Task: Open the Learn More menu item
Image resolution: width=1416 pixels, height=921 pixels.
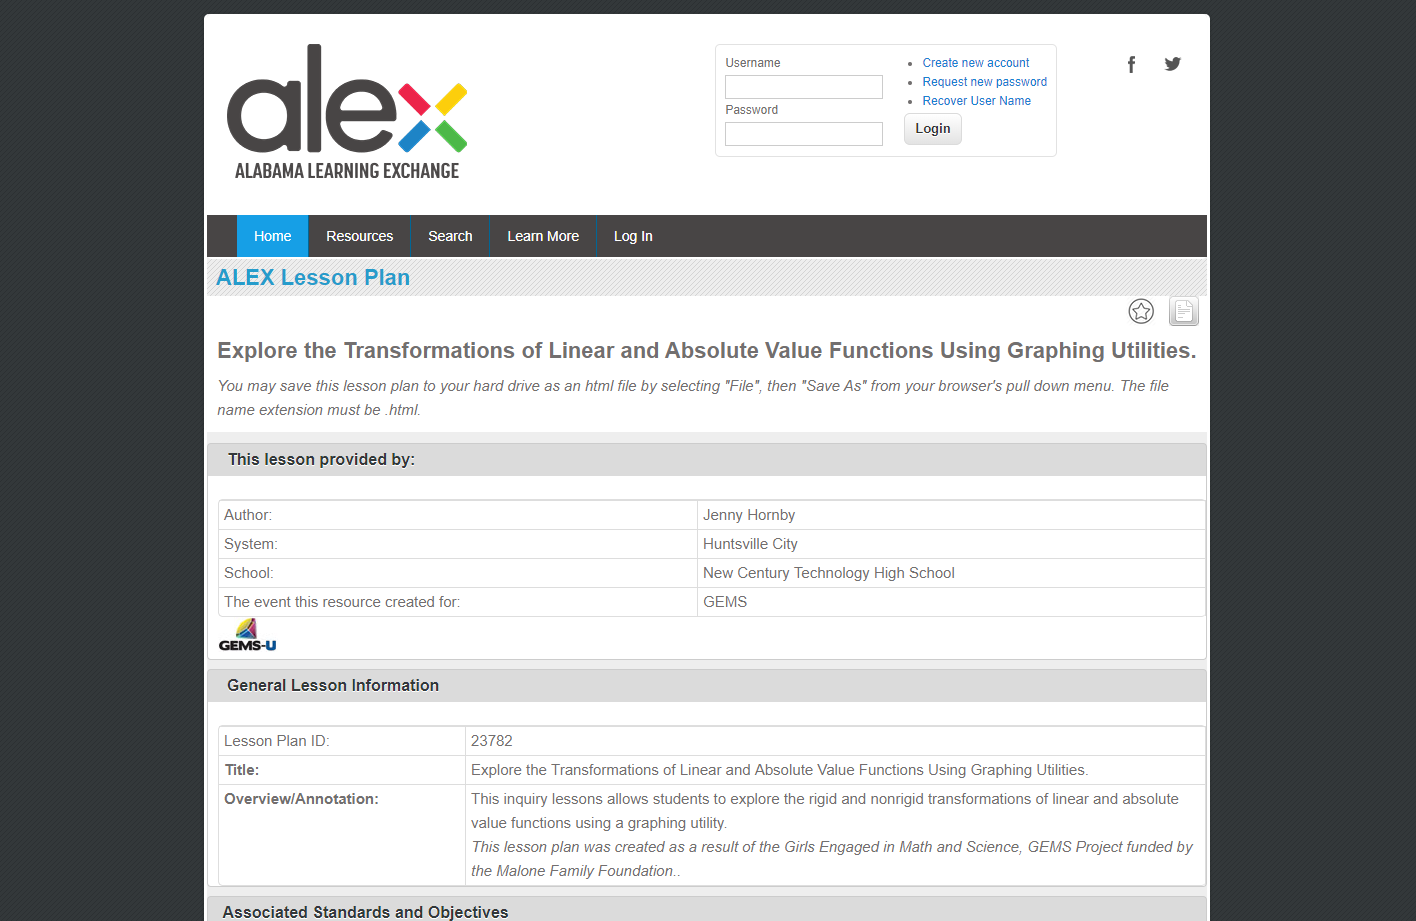Action: (543, 236)
